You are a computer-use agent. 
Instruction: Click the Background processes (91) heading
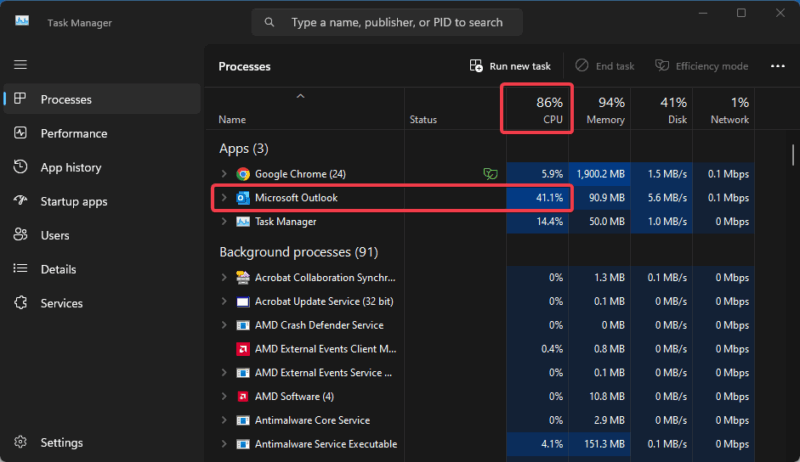[x=298, y=252]
